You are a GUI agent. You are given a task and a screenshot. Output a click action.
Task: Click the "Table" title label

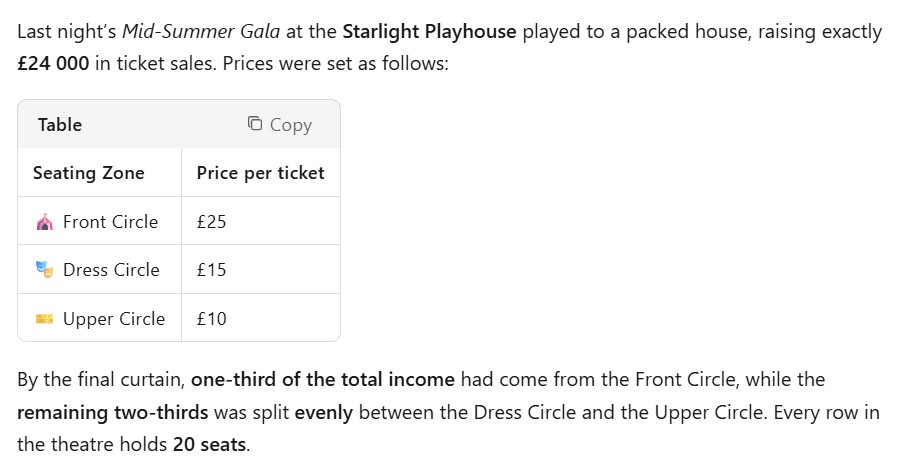click(x=60, y=125)
